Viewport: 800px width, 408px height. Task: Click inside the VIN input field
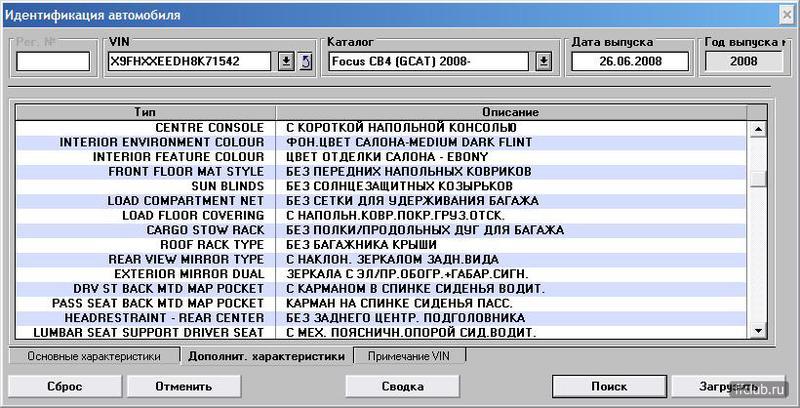click(189, 62)
